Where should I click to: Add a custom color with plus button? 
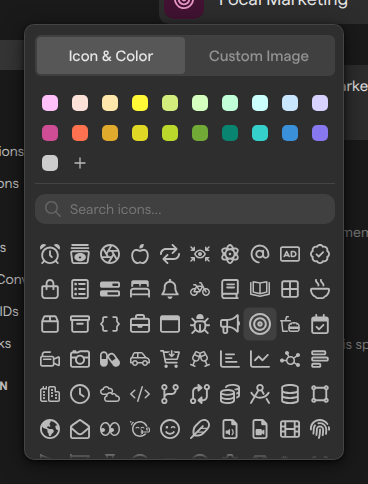80,163
